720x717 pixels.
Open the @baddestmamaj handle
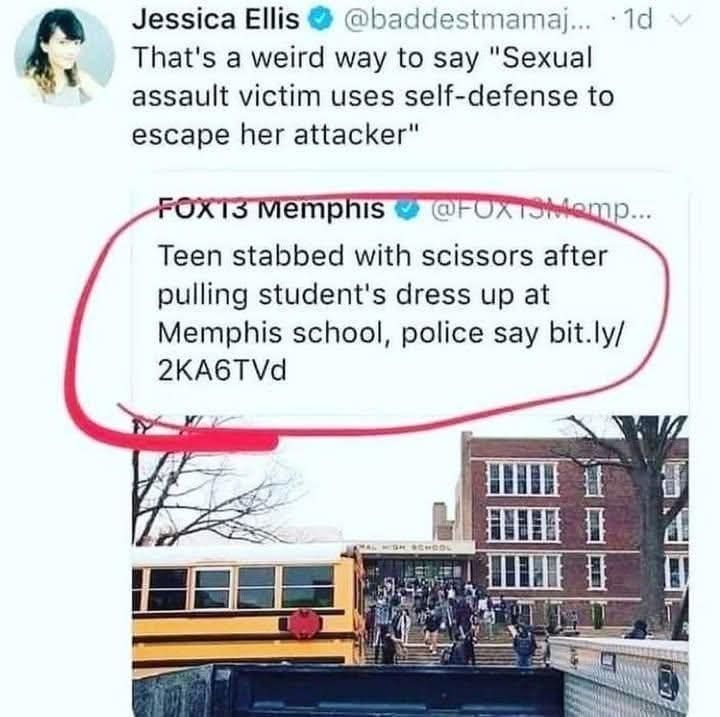tap(468, 19)
